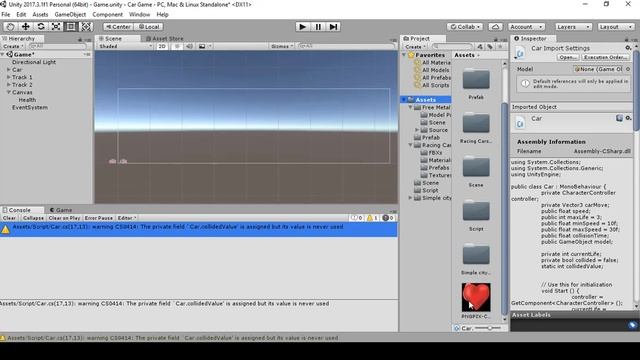Viewport: 640px width, 360px height.
Task: Select the Scene folder in assets grid
Action: 476,167
